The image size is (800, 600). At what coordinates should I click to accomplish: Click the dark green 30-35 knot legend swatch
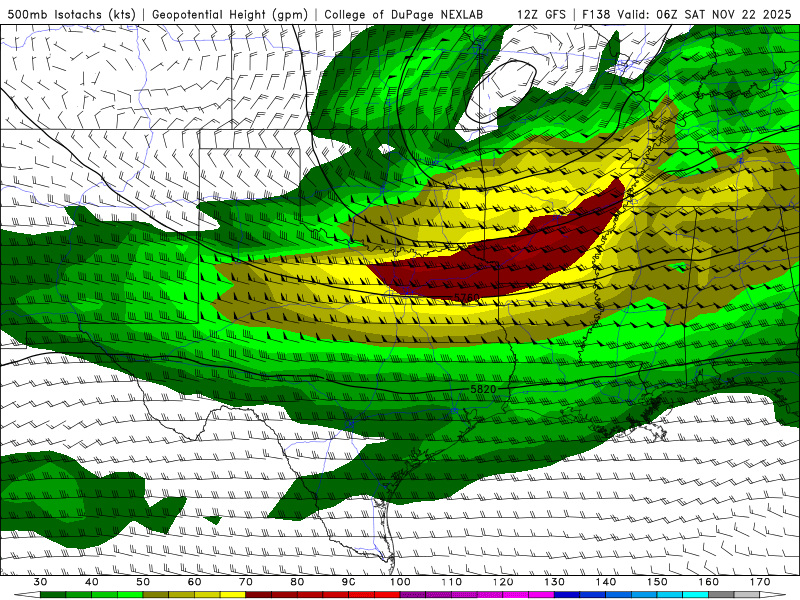(x=53, y=595)
